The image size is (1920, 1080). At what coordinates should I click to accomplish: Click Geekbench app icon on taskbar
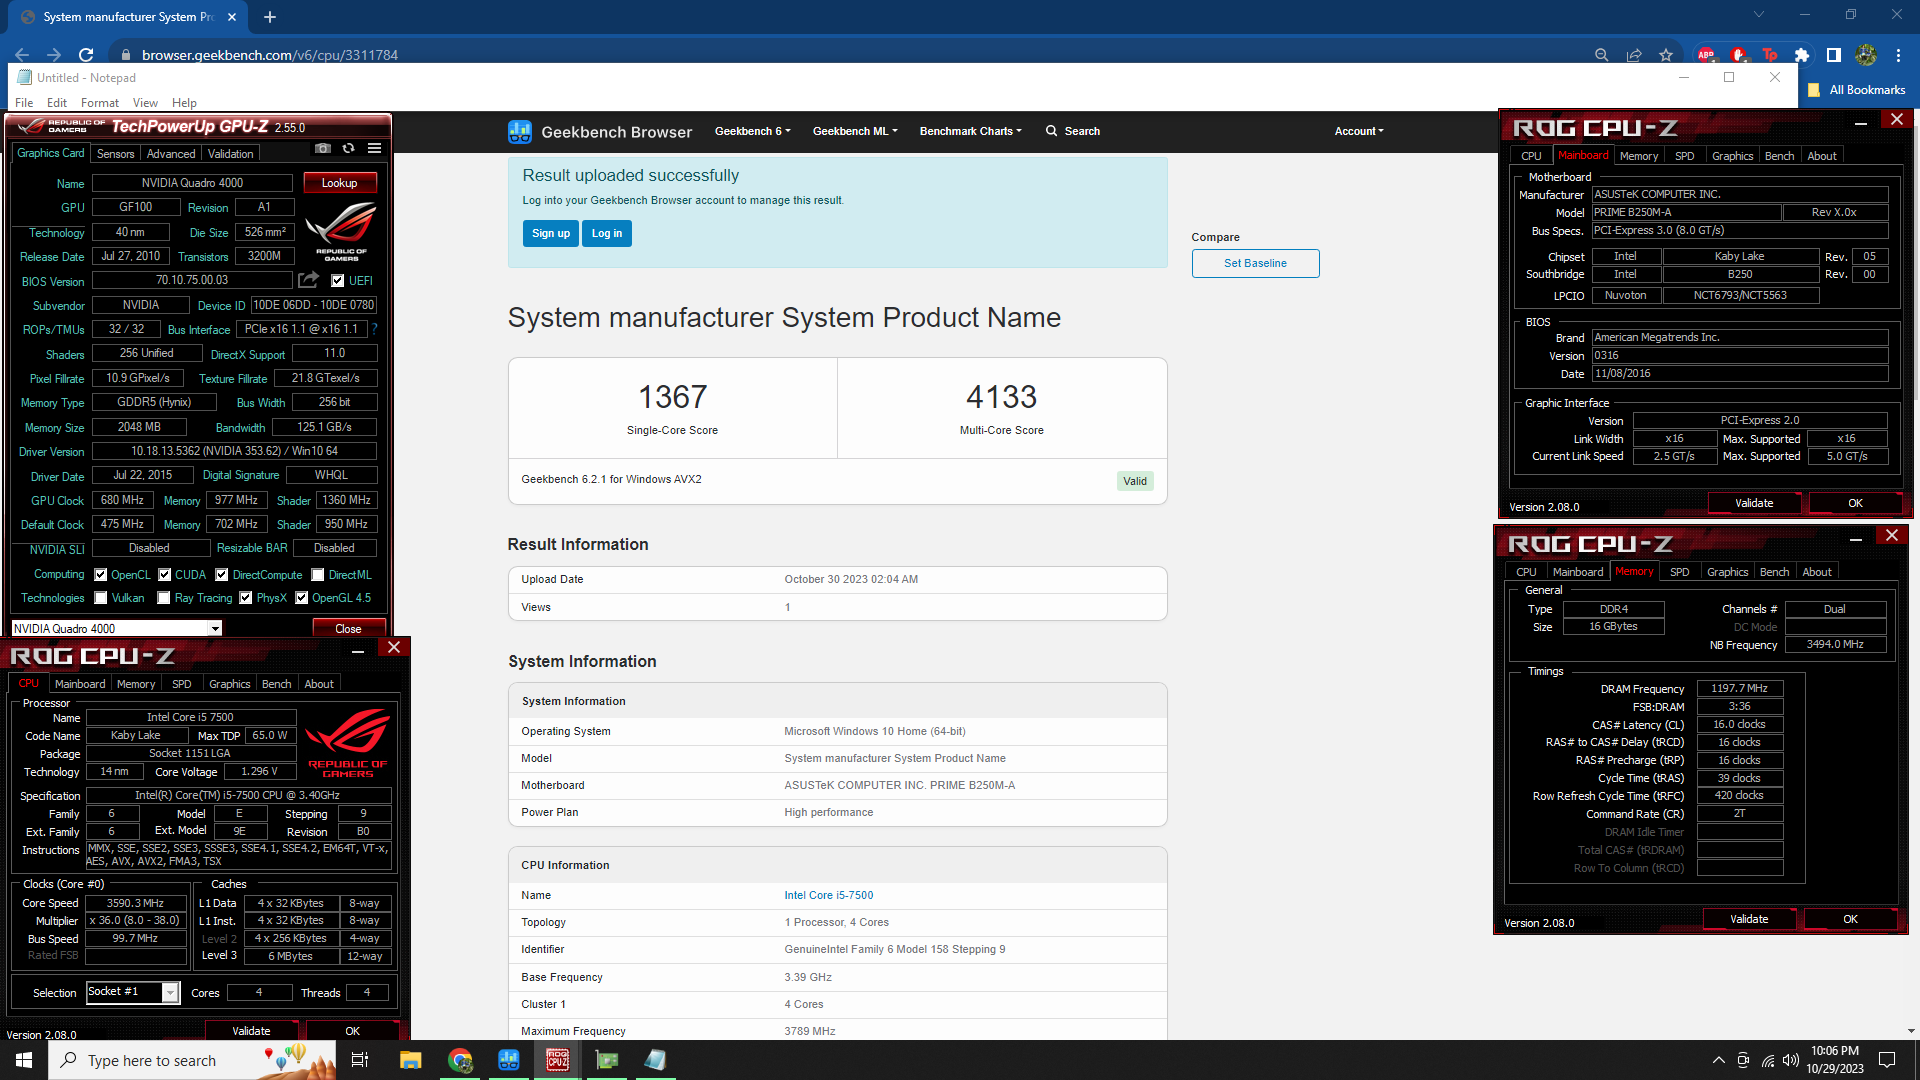click(x=509, y=1060)
